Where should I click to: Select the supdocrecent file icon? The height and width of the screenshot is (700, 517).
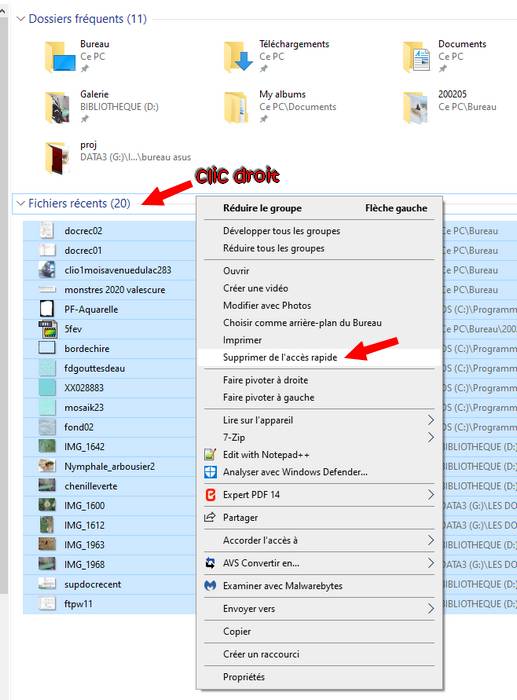tap(47, 584)
